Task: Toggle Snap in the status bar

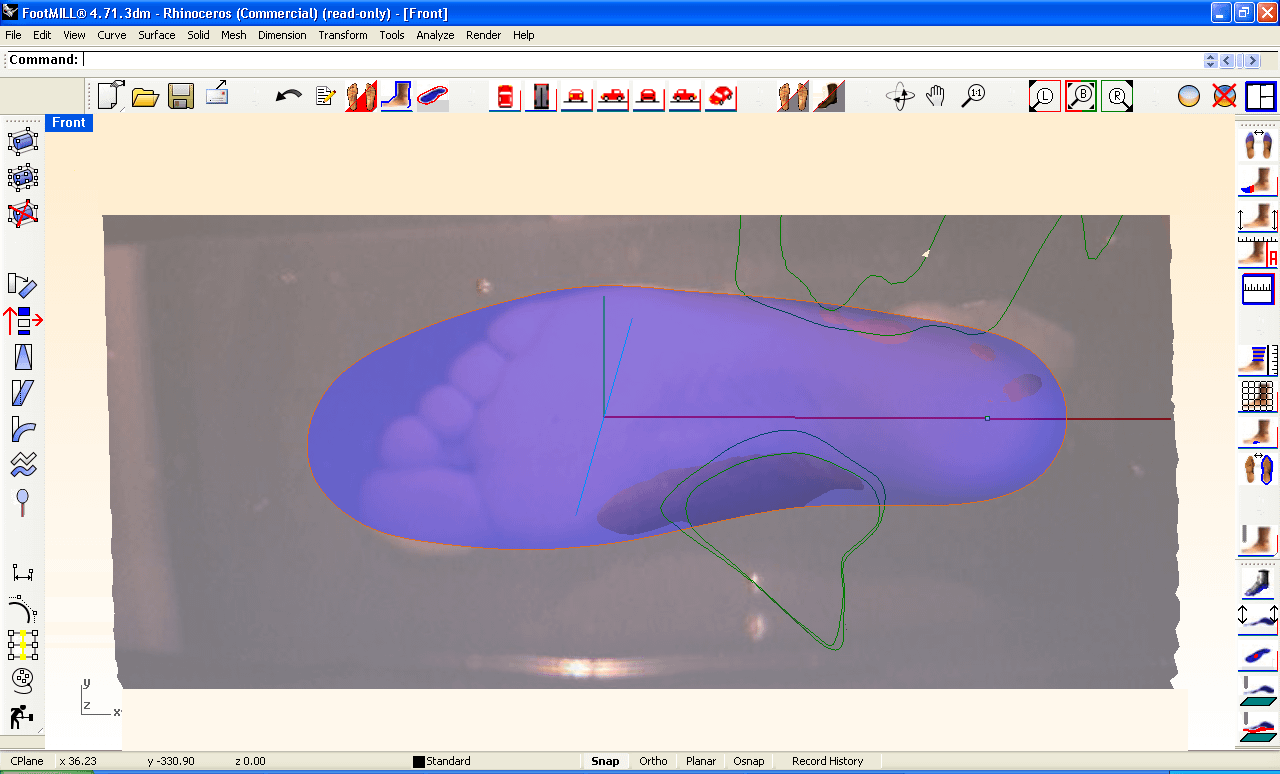Action: pyautogui.click(x=605, y=761)
